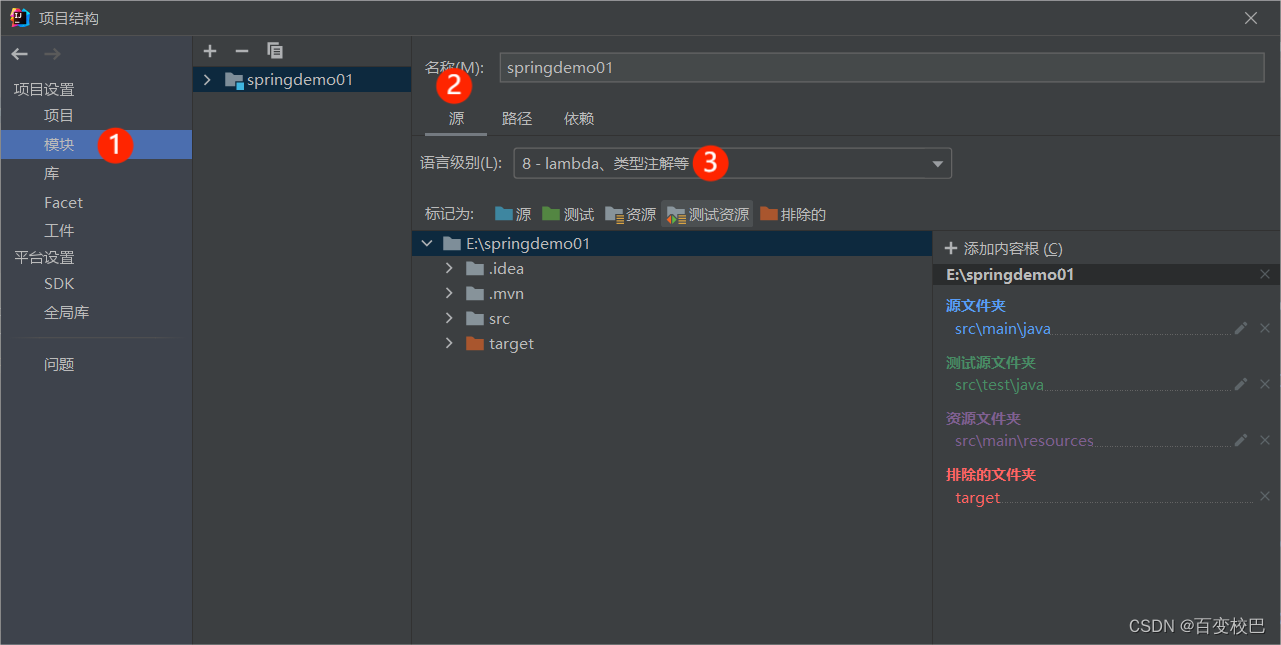Expand springdemo01 module in module list
The width and height of the screenshot is (1281, 645).
click(207, 80)
